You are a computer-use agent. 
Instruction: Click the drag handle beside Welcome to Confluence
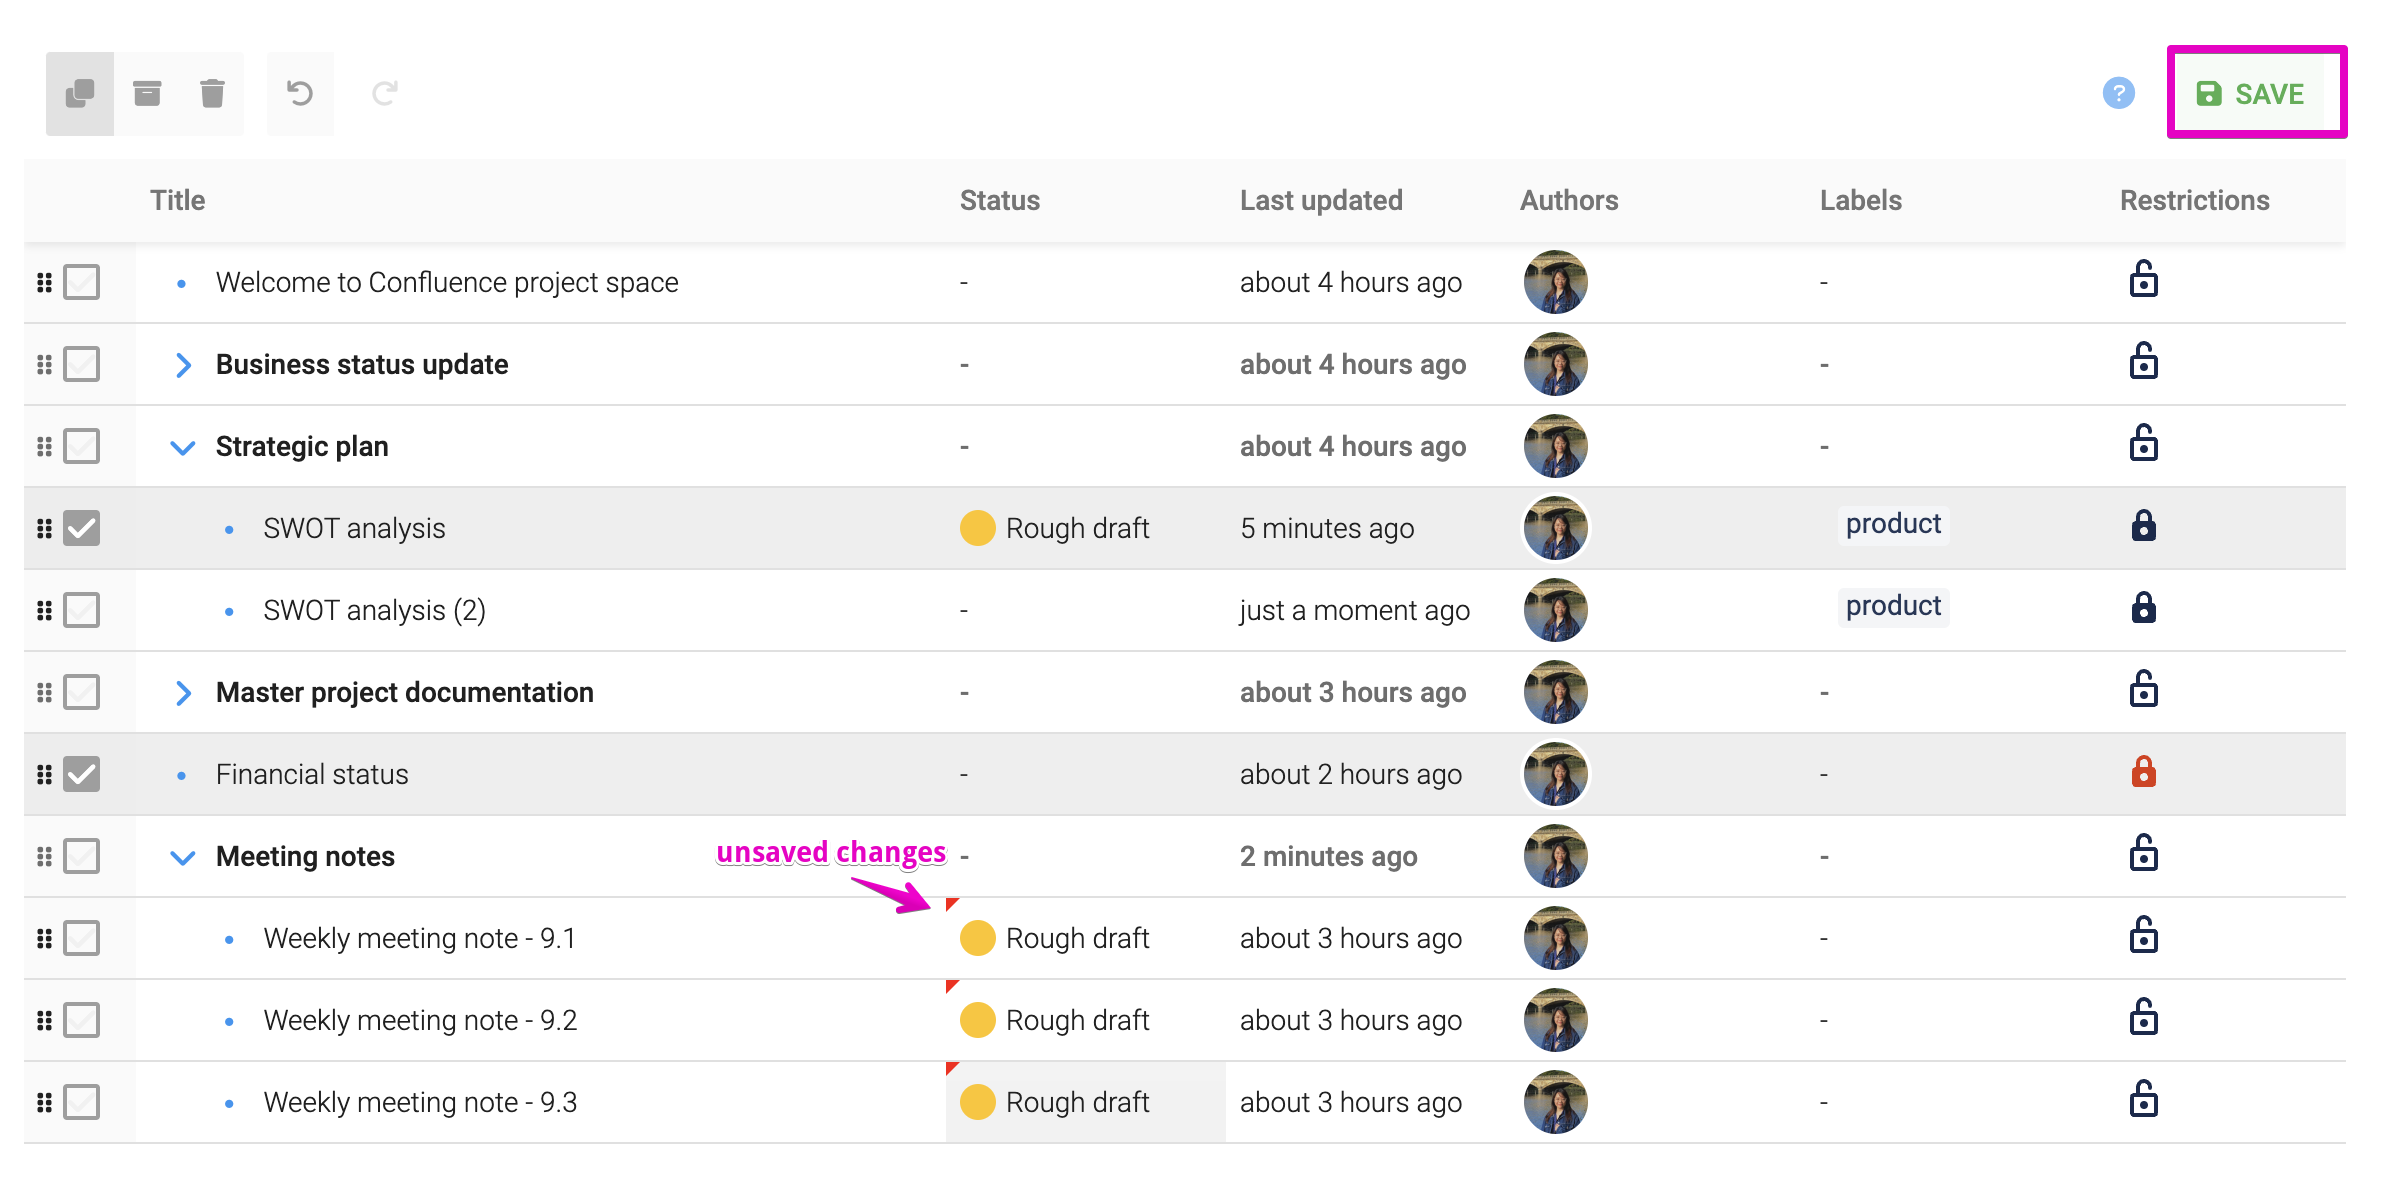point(44,282)
